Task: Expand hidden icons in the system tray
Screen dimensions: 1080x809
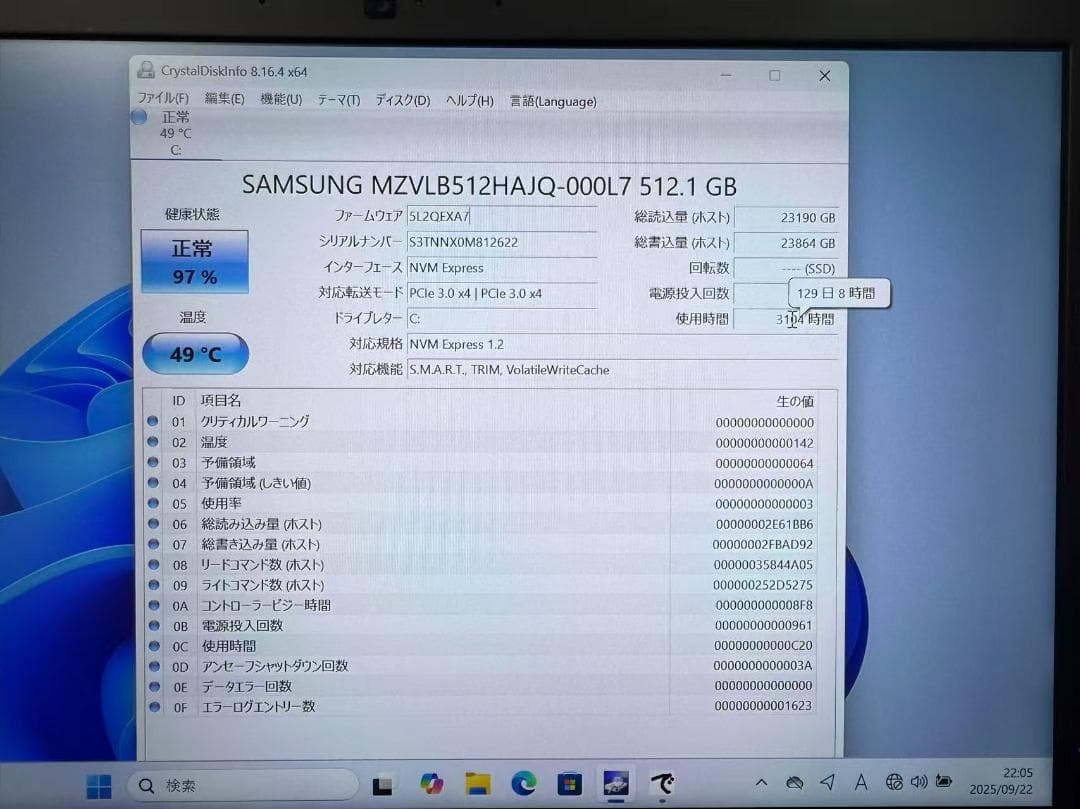Action: point(762,784)
